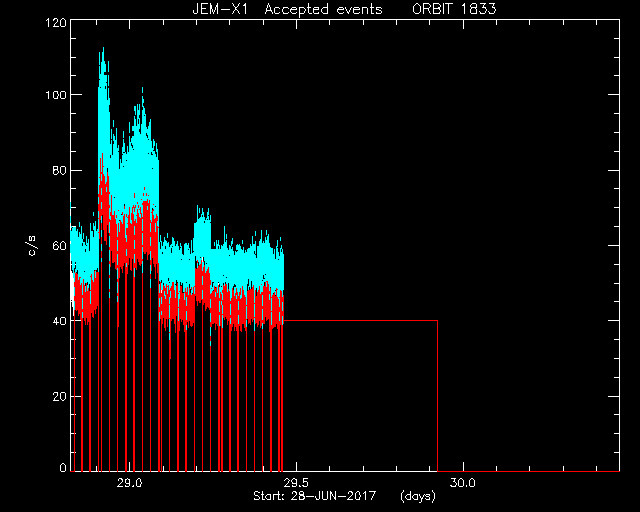Click the y-axis tick label 80
The height and width of the screenshot is (512, 640).
[x=59, y=170]
